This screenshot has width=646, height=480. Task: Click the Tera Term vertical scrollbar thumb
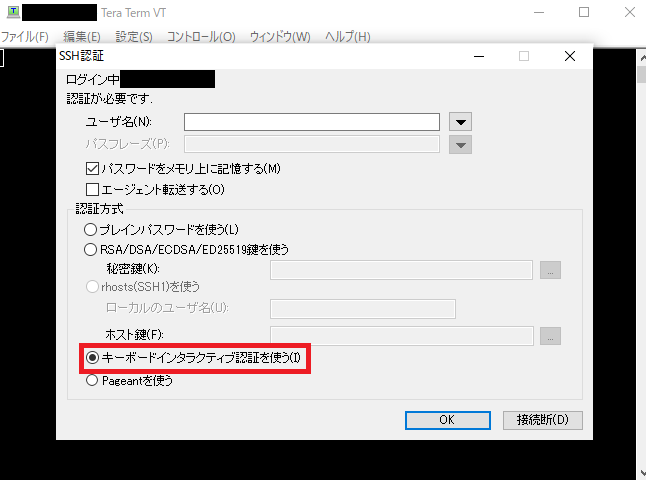pos(641,75)
